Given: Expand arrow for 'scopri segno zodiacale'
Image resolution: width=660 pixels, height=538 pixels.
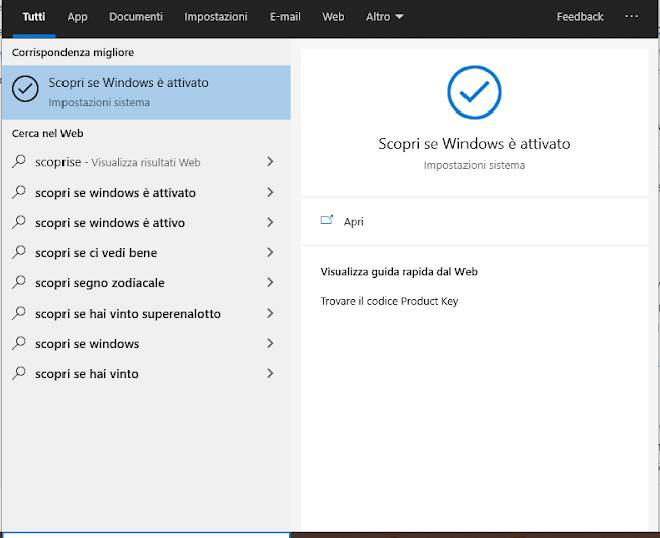Looking at the screenshot, I should 270,282.
